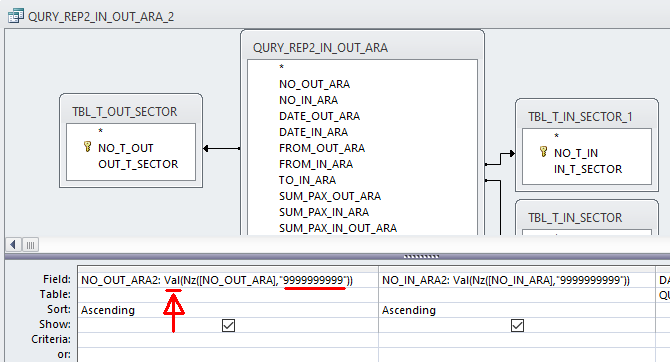The height and width of the screenshot is (362, 670).
Task: Select the SUM_PAX_IN_OUT_ARA field in the list
Action: tap(338, 228)
